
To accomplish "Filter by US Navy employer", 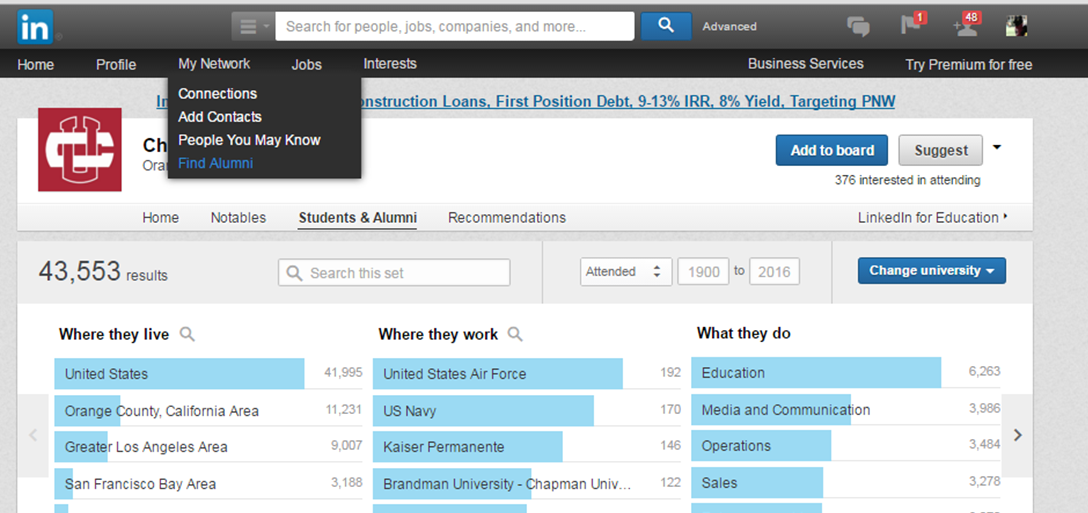I will coord(527,411).
